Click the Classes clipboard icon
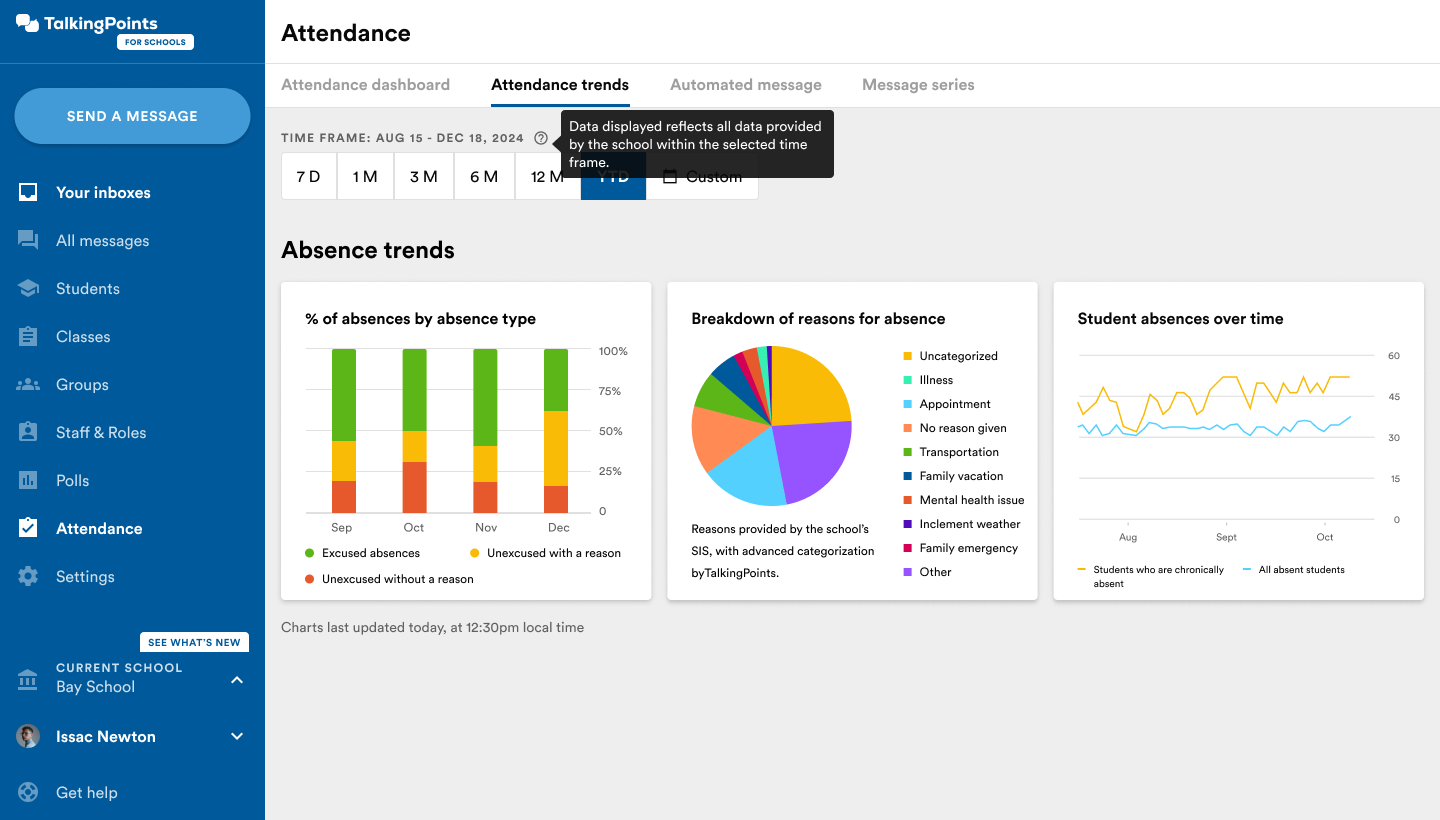The width and height of the screenshot is (1440, 820). (x=28, y=336)
